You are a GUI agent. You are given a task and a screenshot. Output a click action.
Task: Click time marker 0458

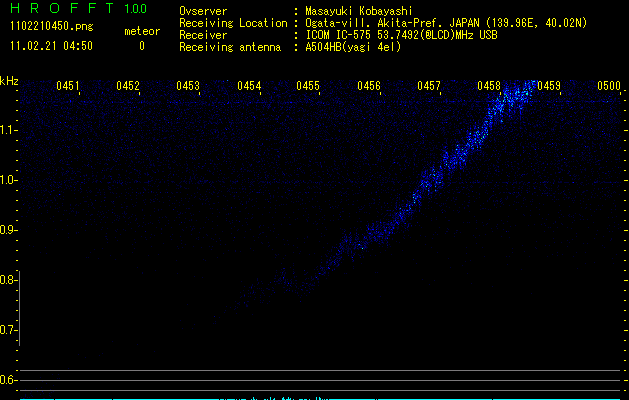[x=489, y=86]
